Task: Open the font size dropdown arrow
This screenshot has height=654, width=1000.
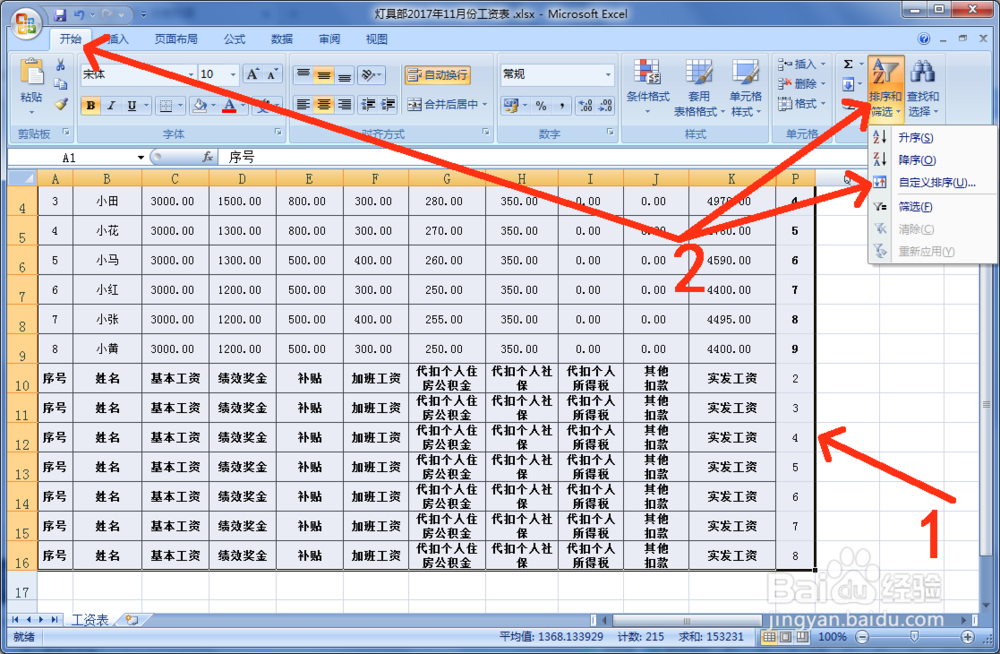Action: [233, 75]
